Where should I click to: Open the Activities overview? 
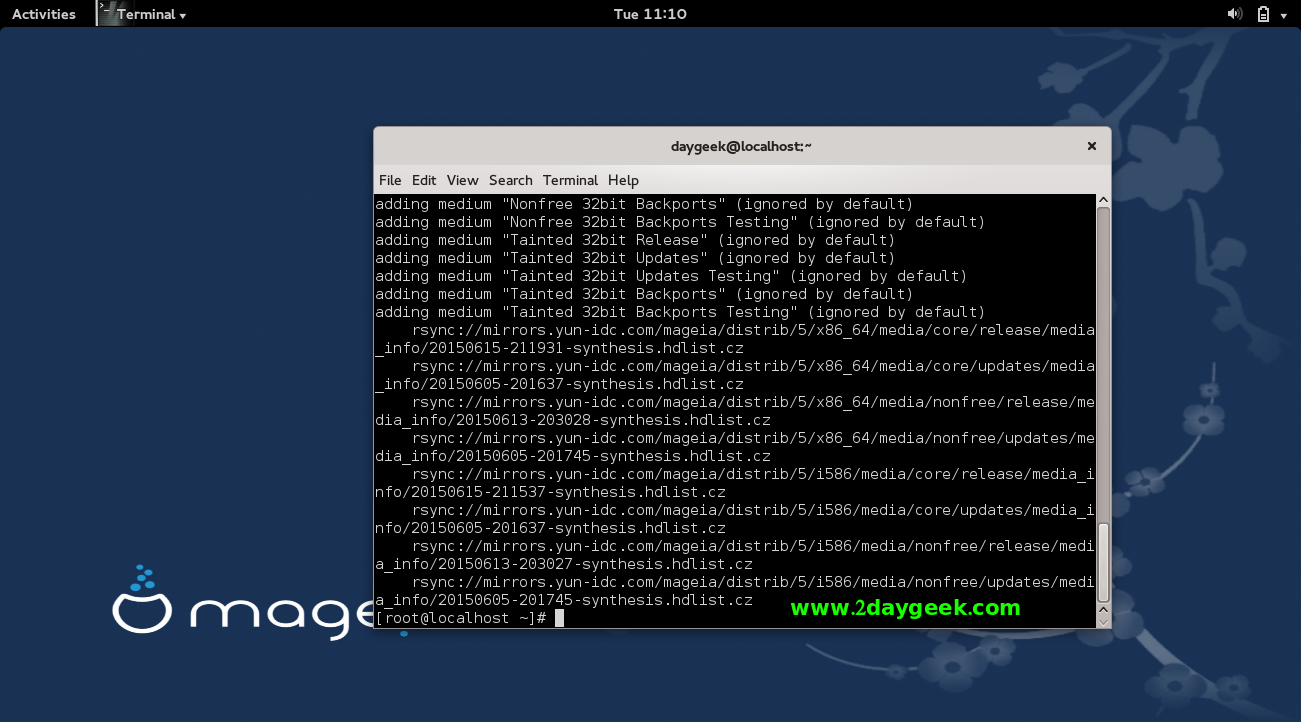[43, 14]
